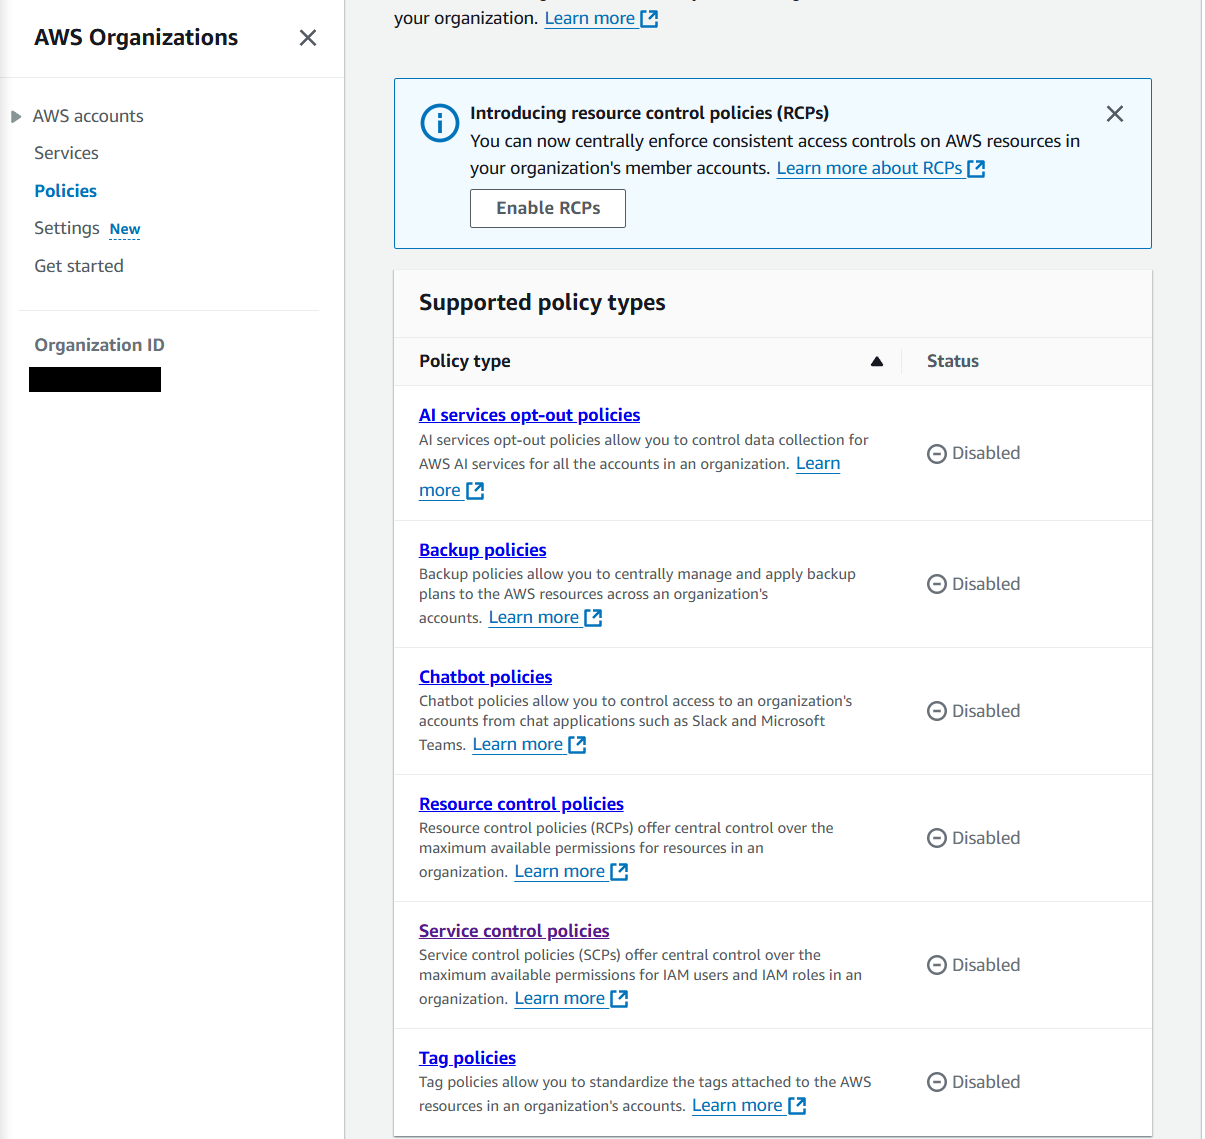This screenshot has width=1205, height=1139.
Task: Open Learn more for Chatbot policies
Action: (517, 744)
